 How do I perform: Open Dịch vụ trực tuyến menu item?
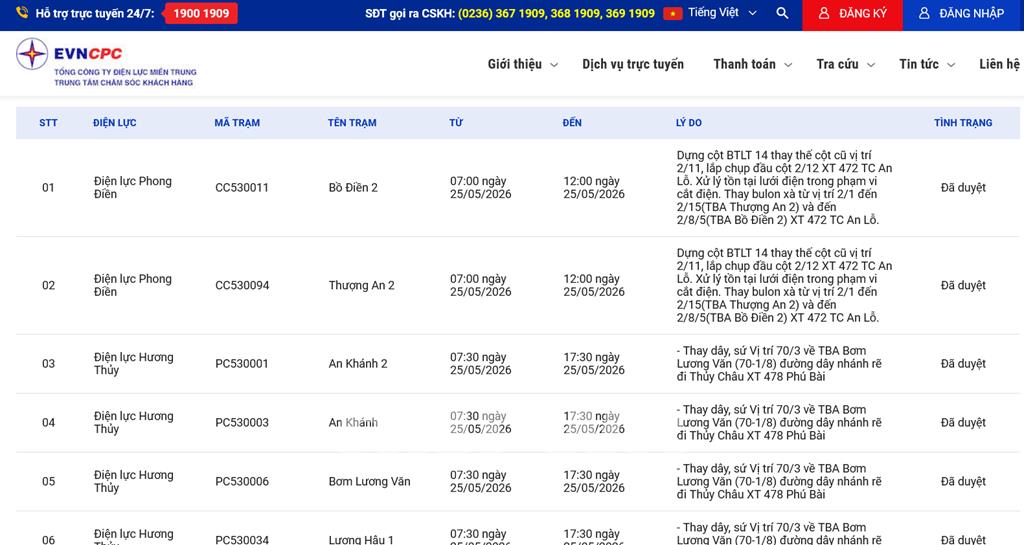pyautogui.click(x=633, y=64)
